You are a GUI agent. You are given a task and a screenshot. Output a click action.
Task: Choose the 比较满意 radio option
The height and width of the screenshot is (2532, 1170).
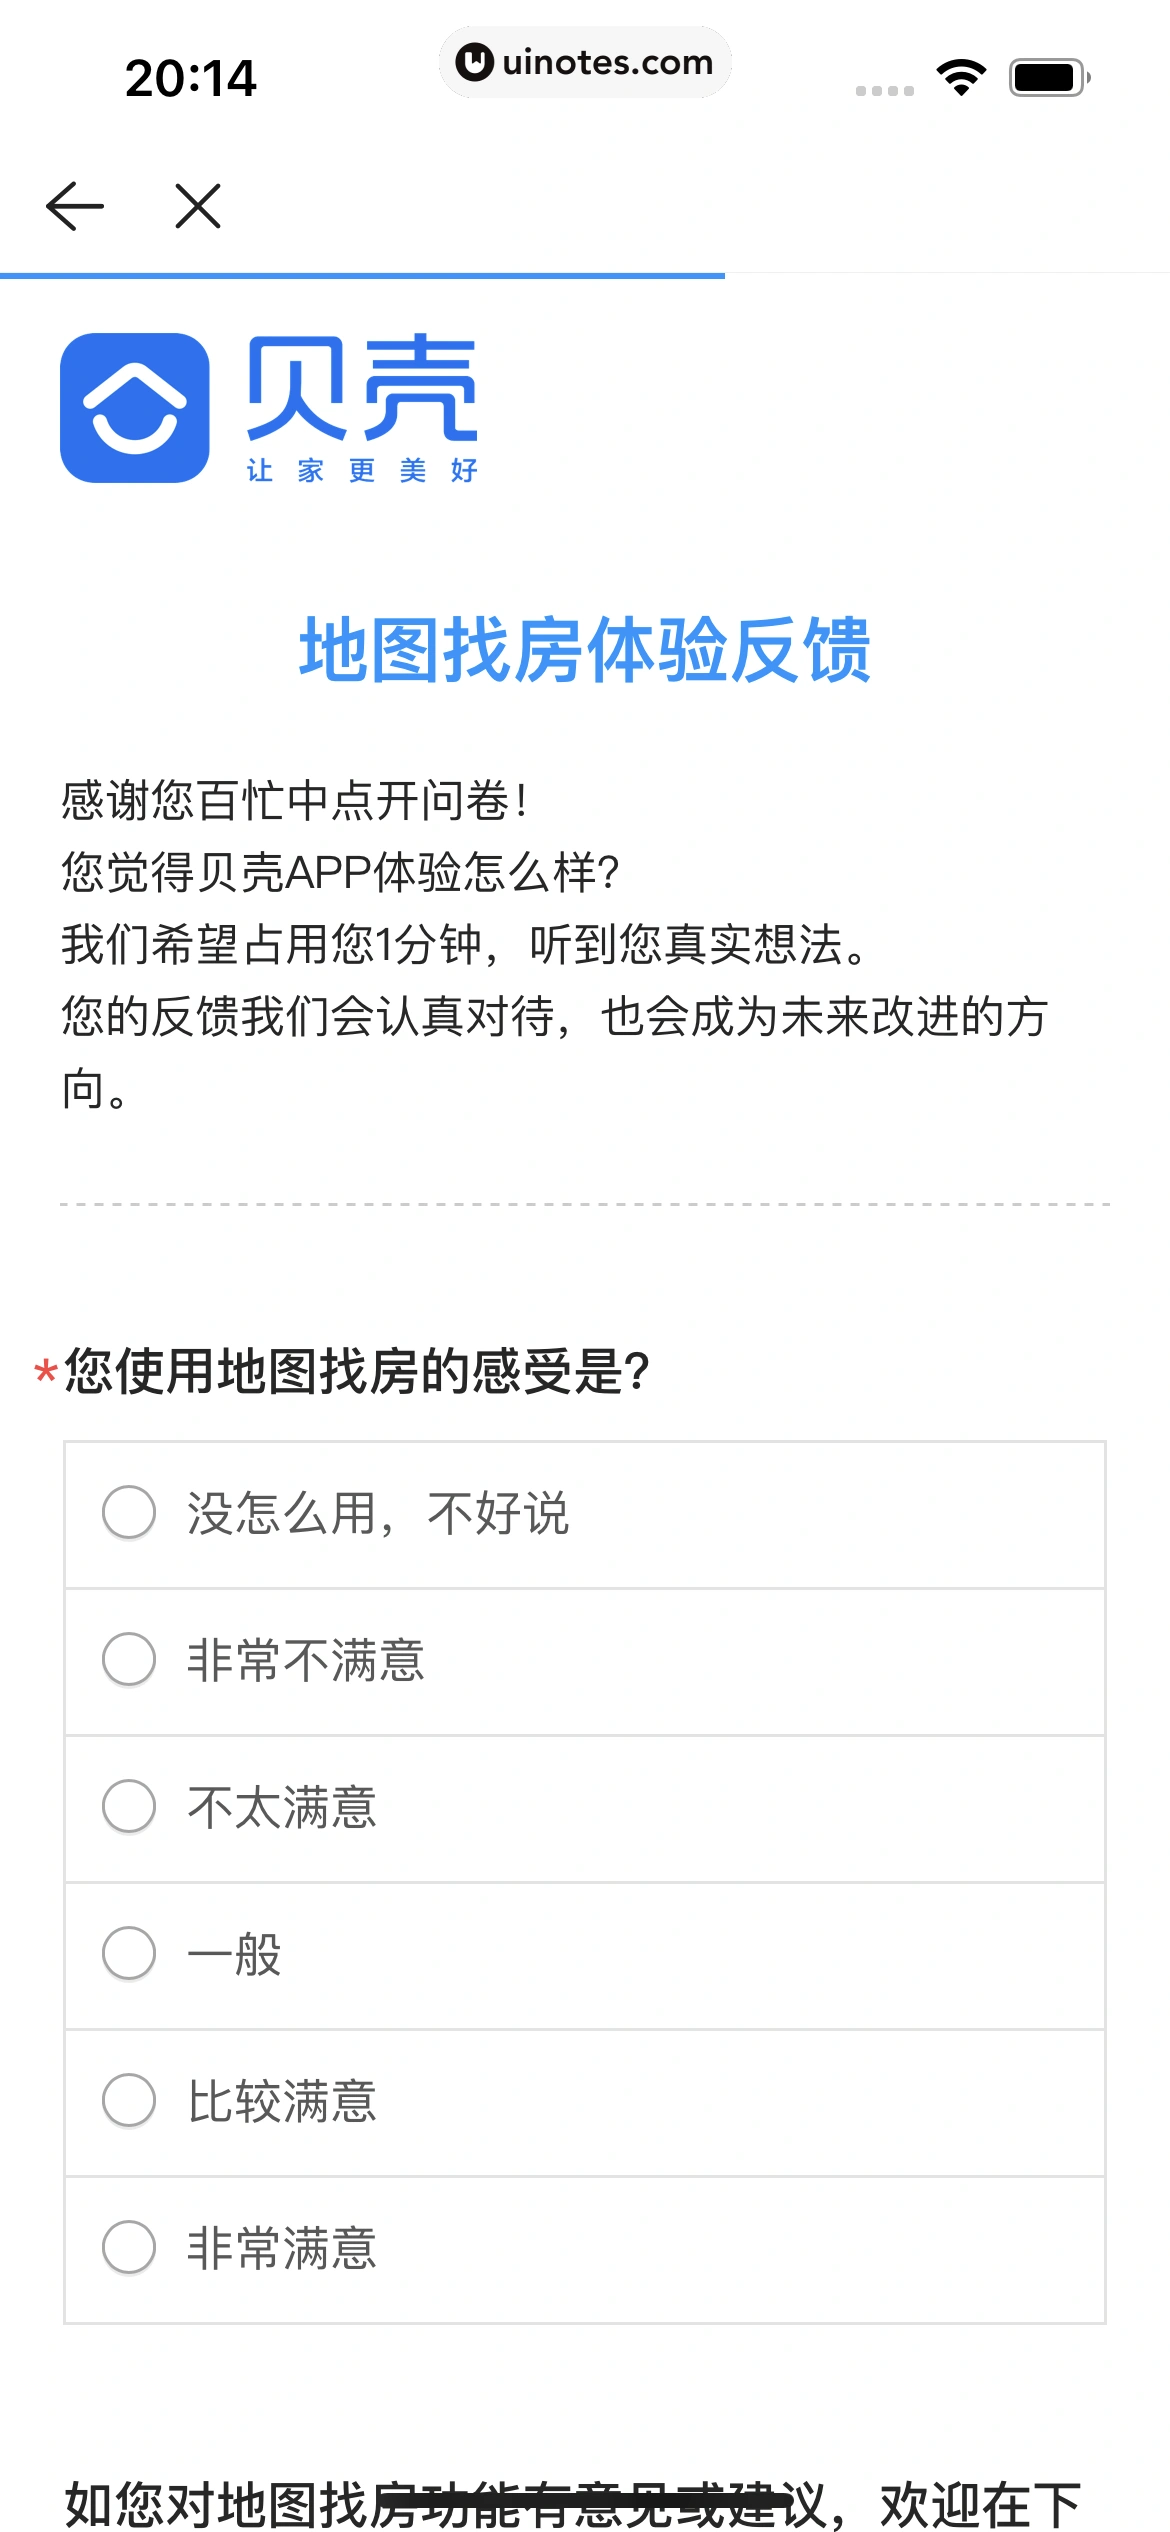[x=130, y=2100]
